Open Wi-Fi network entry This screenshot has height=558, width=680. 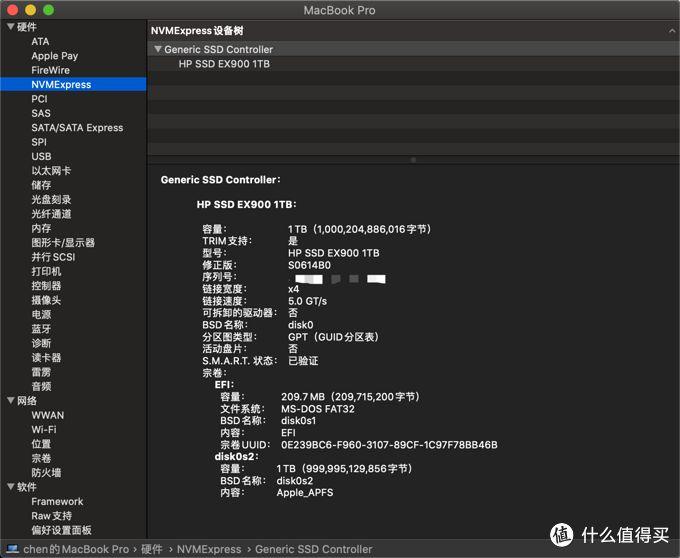point(44,430)
